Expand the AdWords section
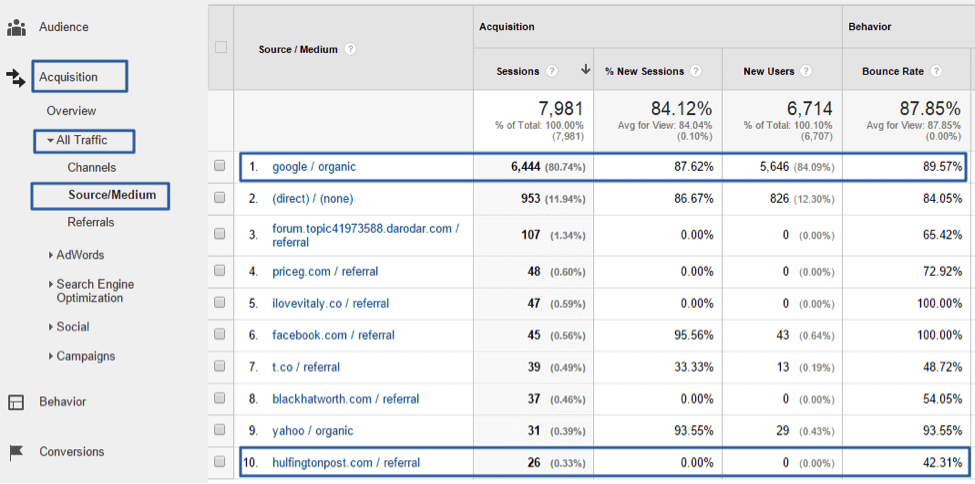 point(50,255)
